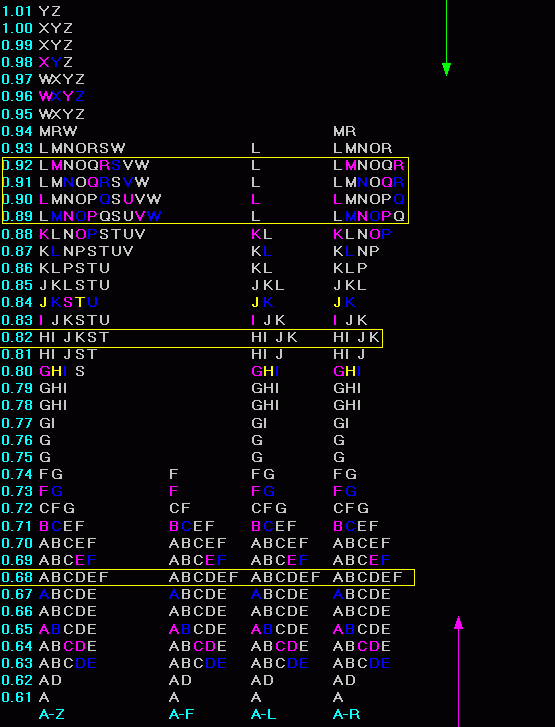Click the JKLSTU letters at 0.85
Image resolution: width=555 pixels, height=727 pixels.
click(x=74, y=285)
